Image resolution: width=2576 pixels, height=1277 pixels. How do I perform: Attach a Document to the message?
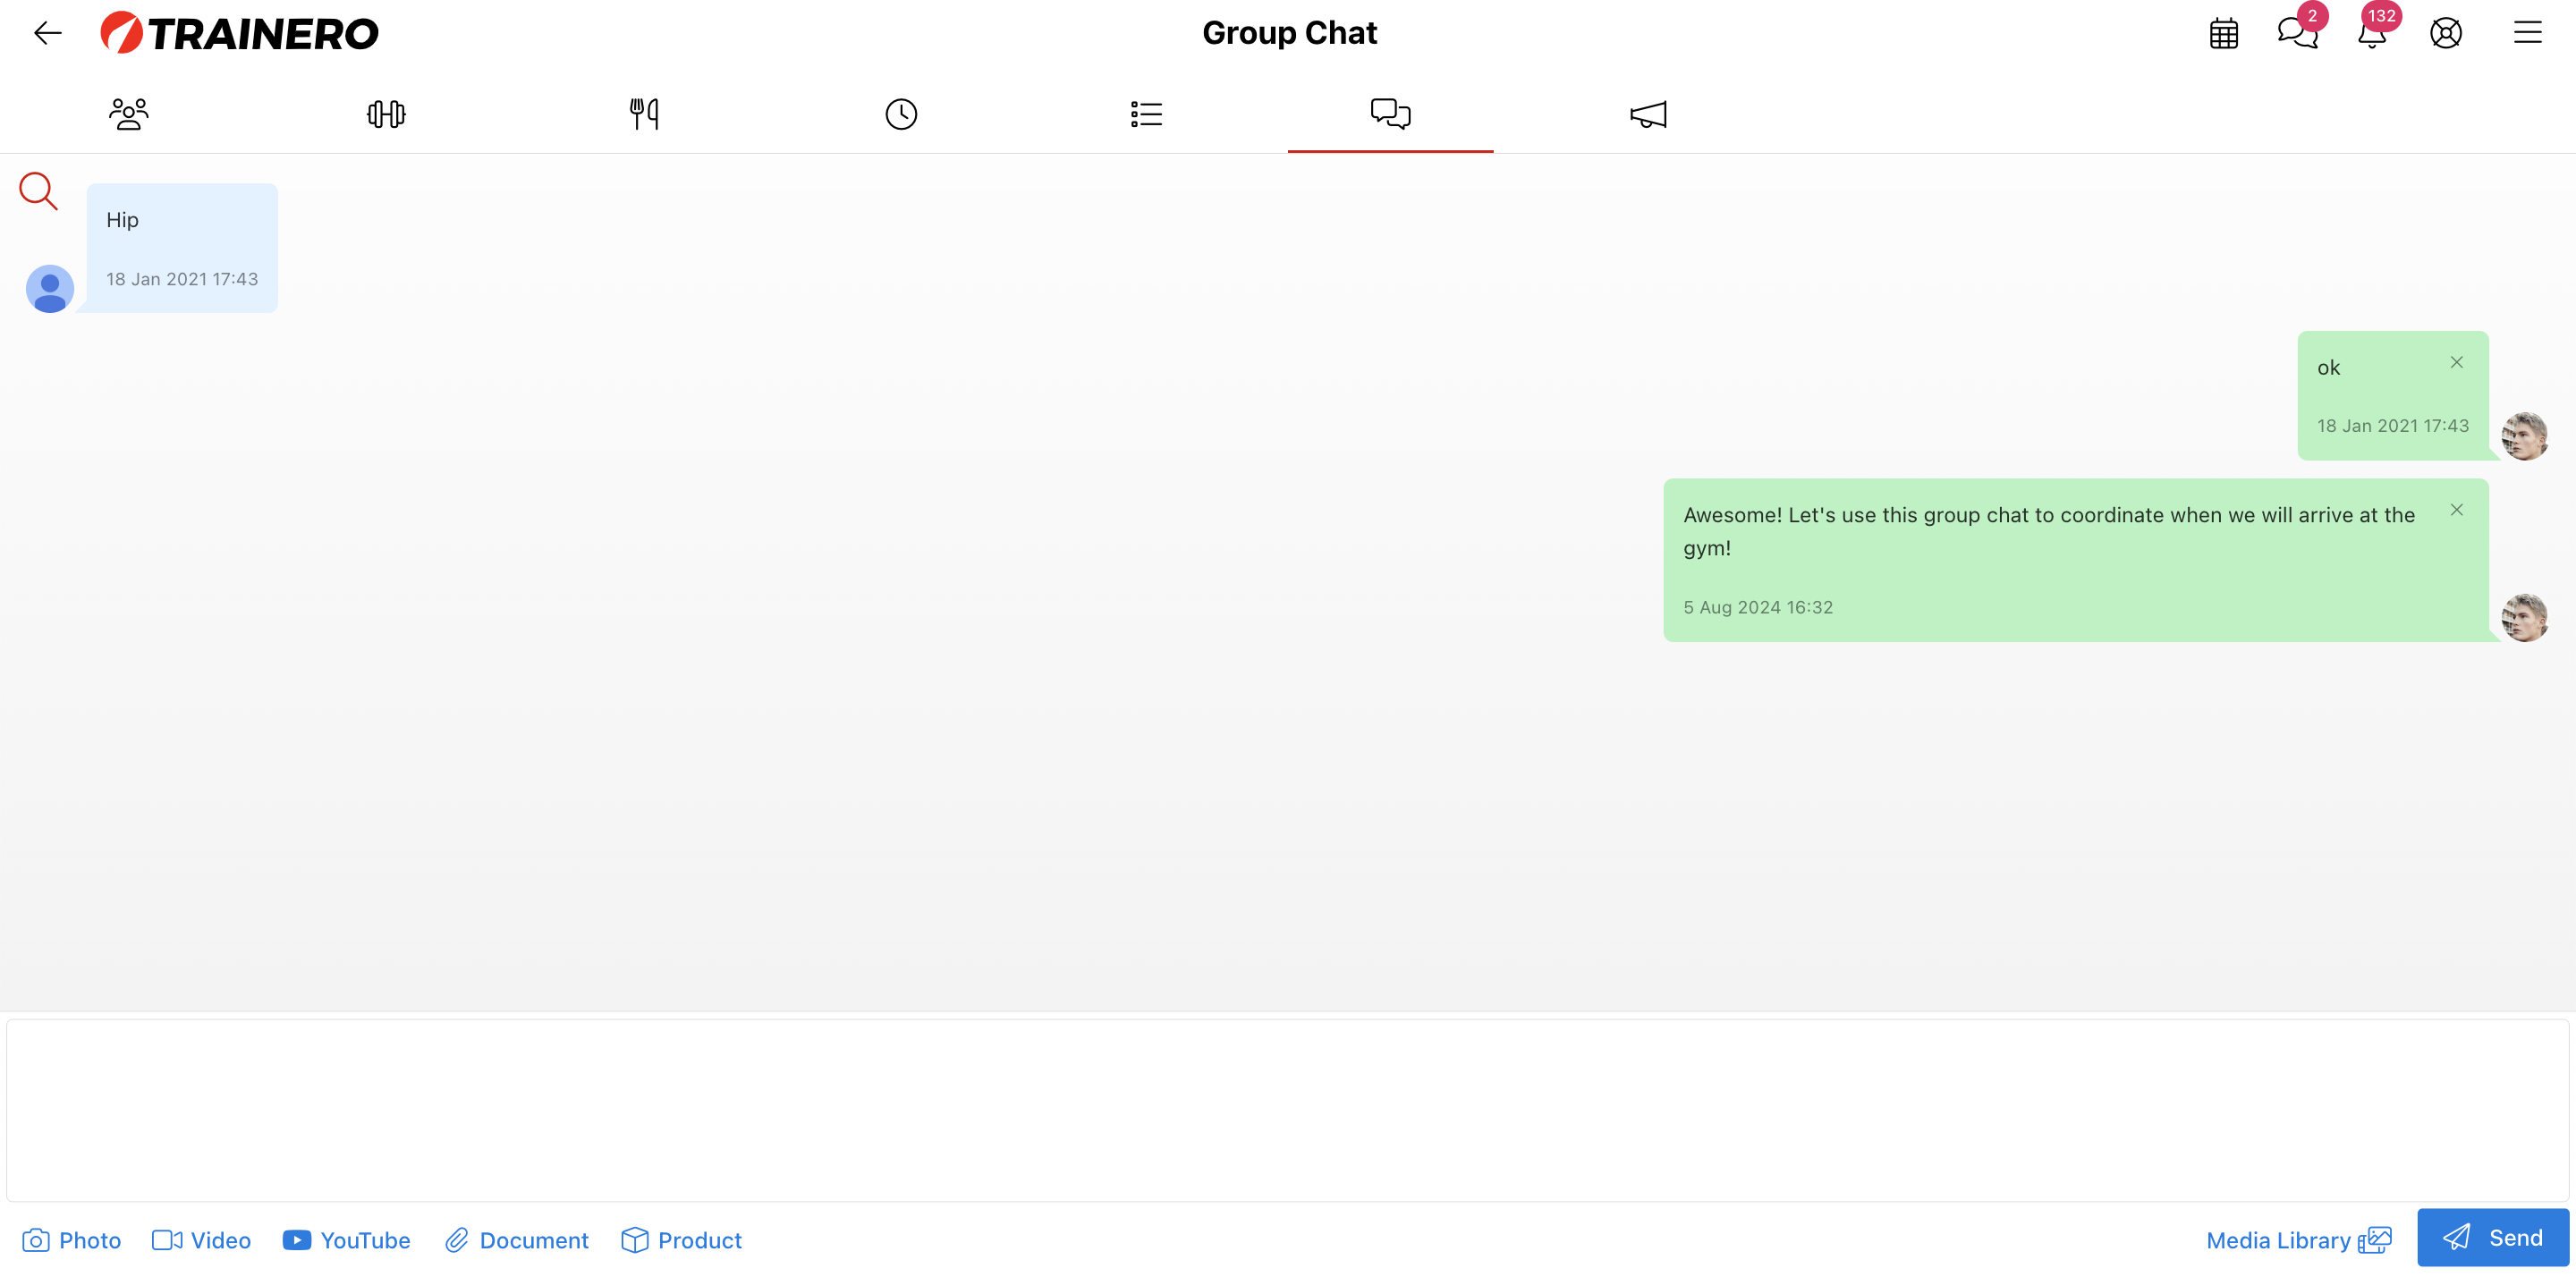[x=517, y=1240]
